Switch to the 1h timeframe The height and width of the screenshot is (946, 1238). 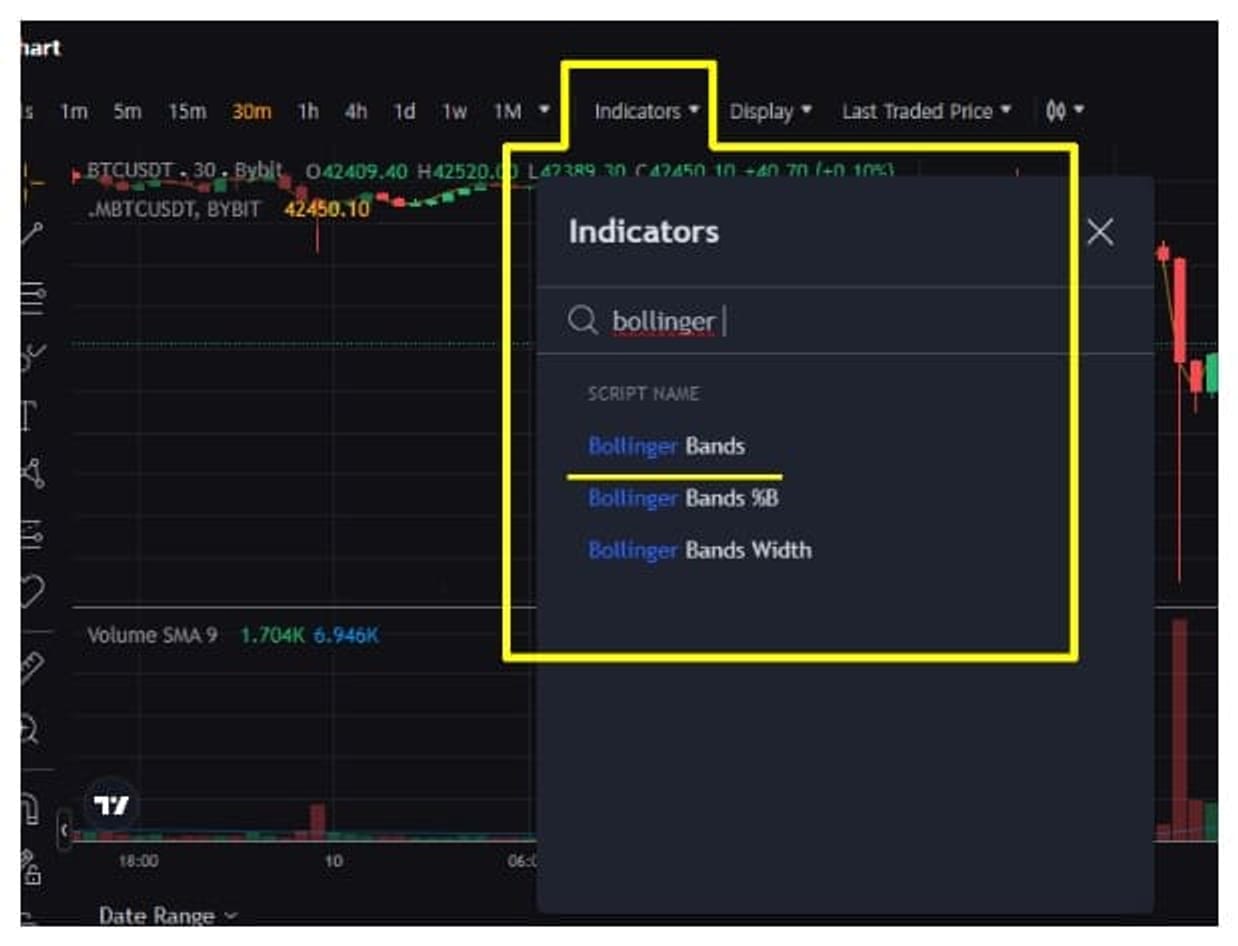[308, 111]
